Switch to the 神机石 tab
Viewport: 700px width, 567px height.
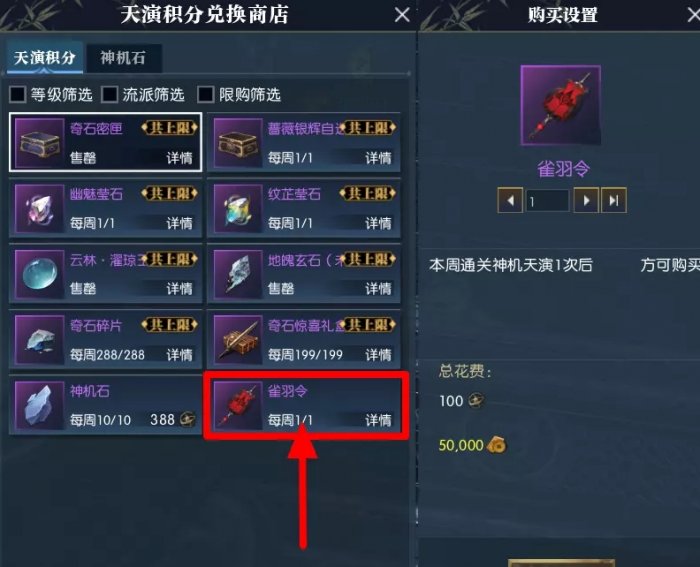point(123,58)
